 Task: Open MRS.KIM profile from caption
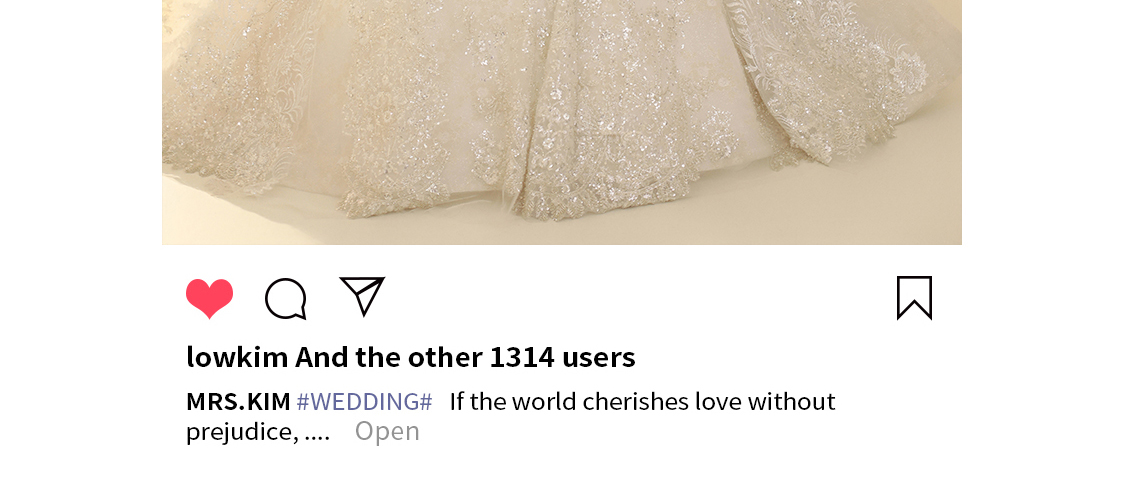238,402
